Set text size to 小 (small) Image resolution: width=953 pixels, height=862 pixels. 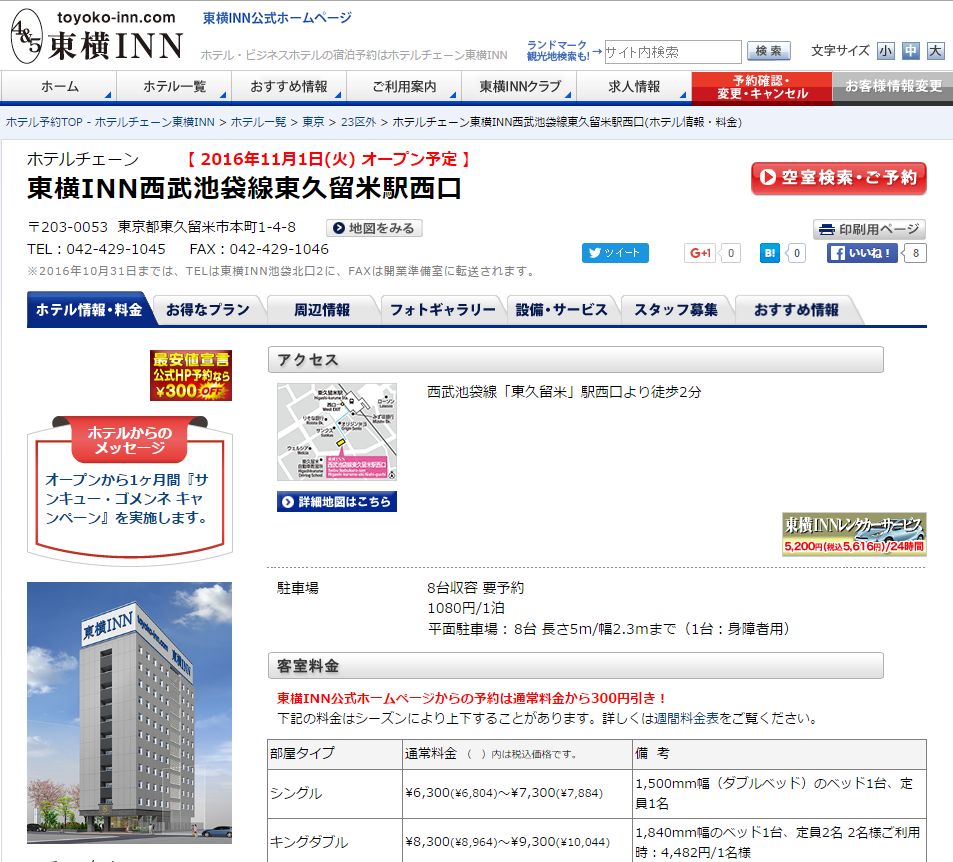(x=886, y=51)
